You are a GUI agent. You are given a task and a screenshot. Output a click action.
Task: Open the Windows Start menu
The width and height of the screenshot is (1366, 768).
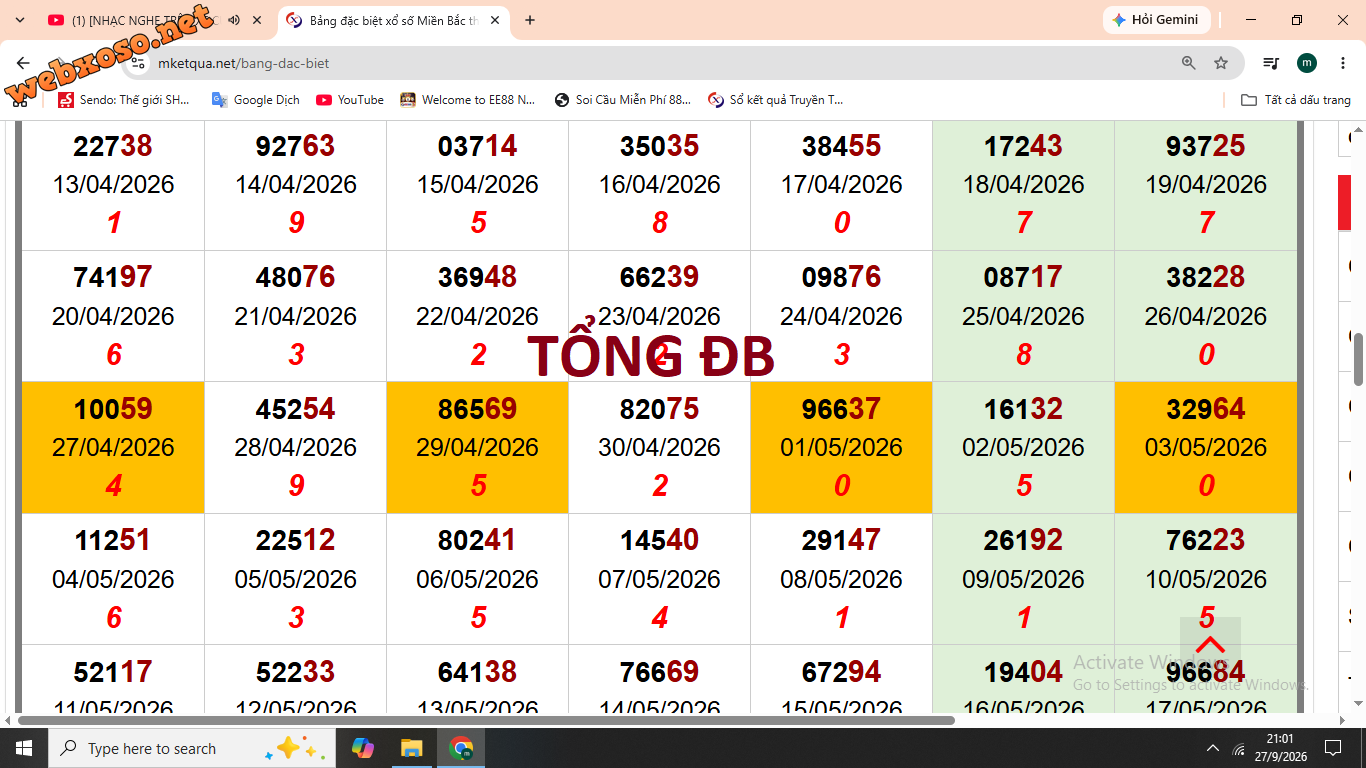(23, 748)
